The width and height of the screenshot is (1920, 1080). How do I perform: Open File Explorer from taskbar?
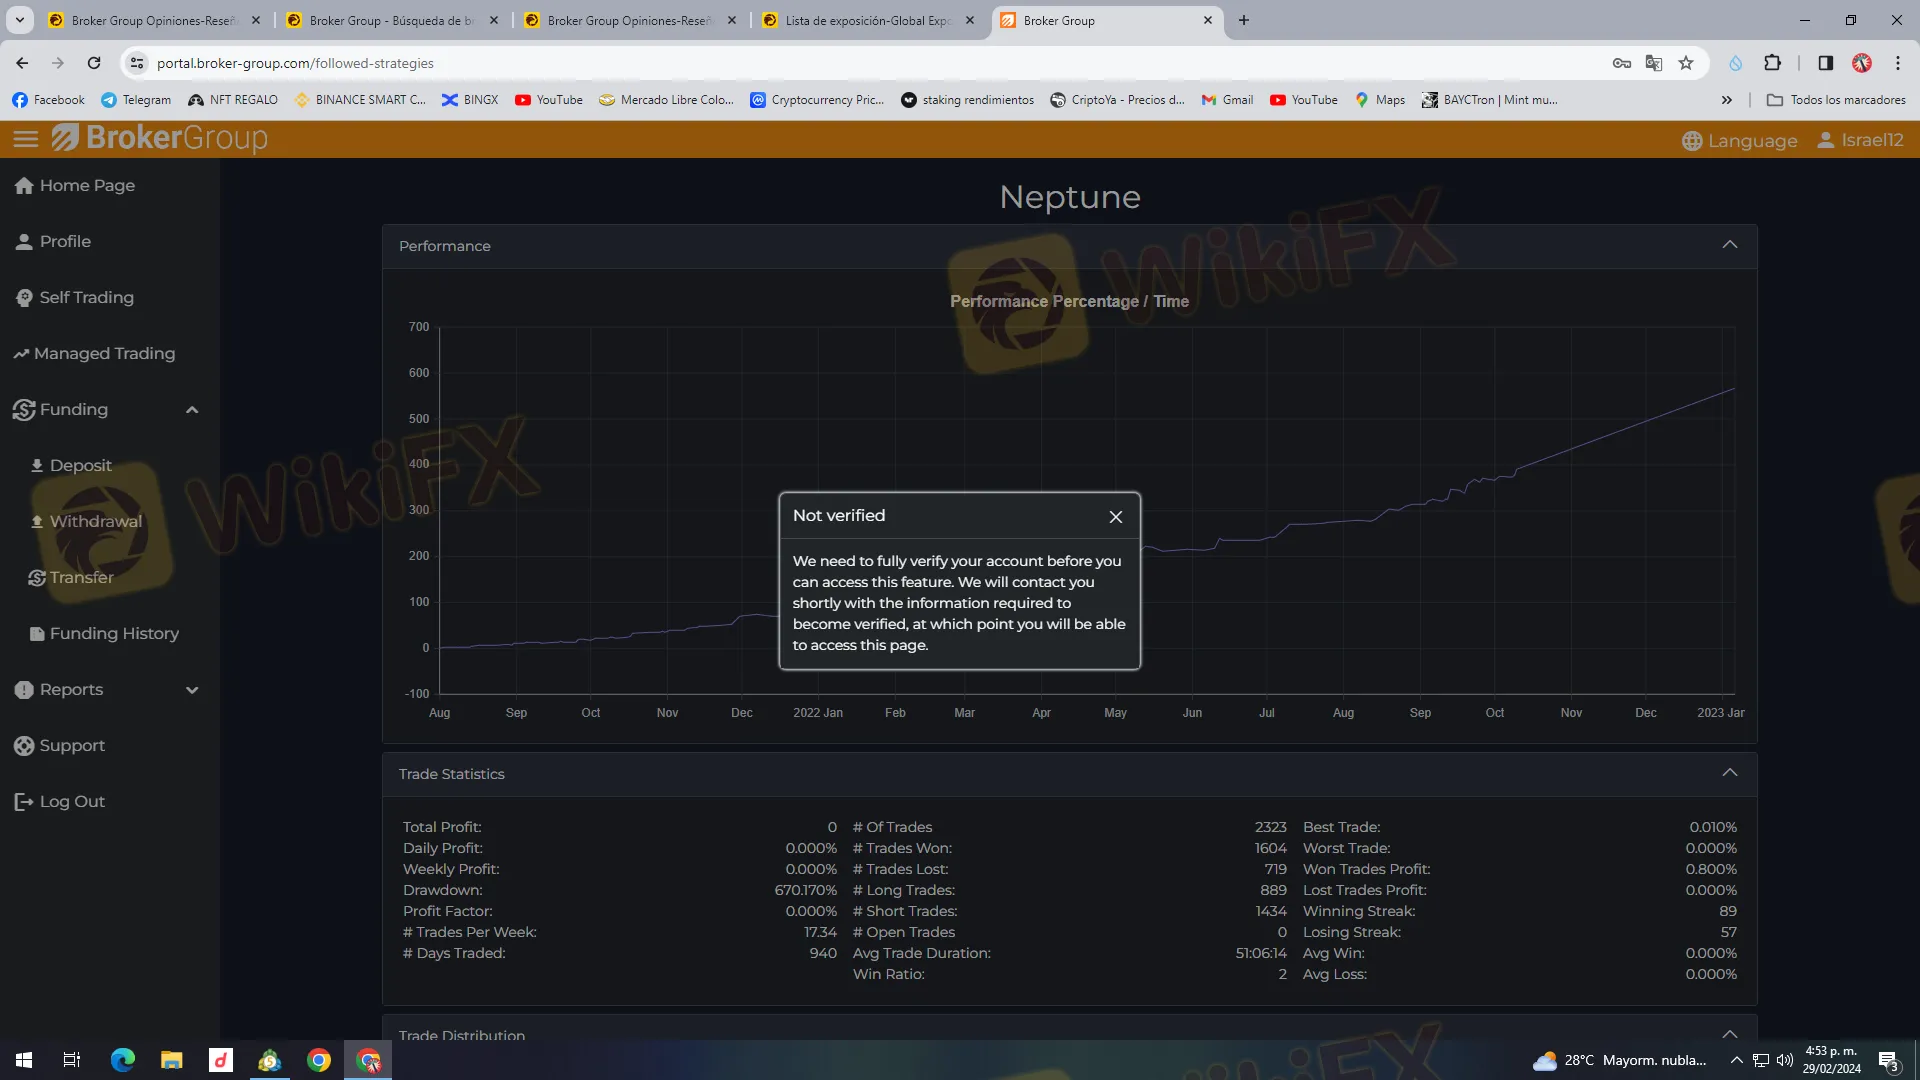point(172,1060)
